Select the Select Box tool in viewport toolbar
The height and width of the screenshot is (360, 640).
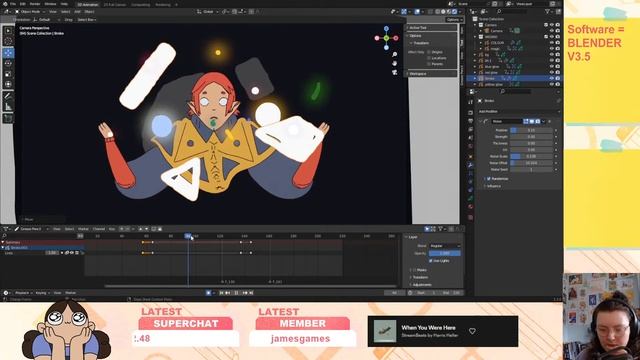click(8, 31)
